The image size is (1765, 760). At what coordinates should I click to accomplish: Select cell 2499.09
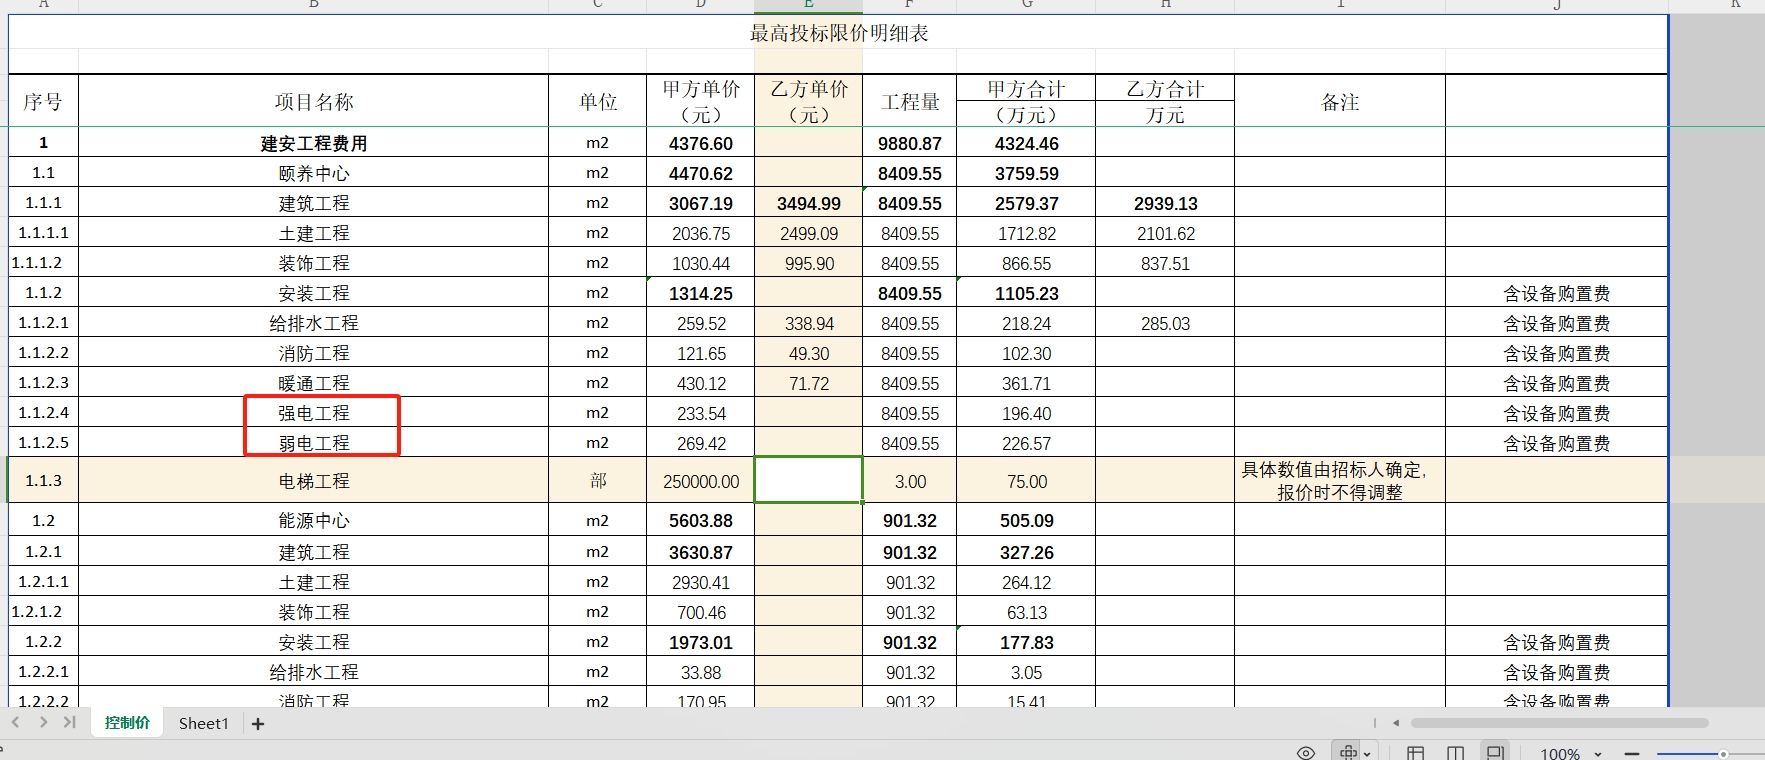(x=808, y=233)
